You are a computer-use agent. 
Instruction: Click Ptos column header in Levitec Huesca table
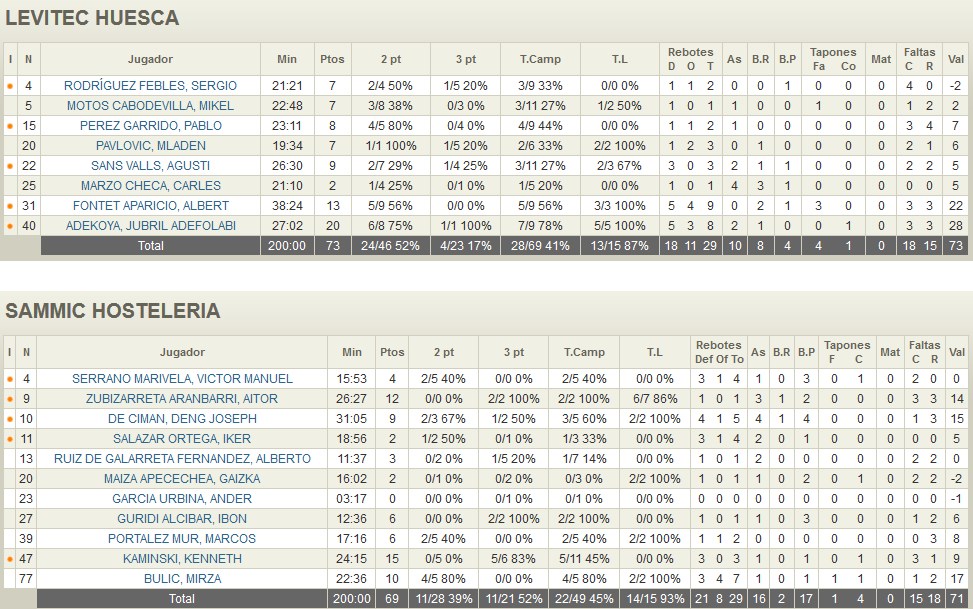click(330, 59)
